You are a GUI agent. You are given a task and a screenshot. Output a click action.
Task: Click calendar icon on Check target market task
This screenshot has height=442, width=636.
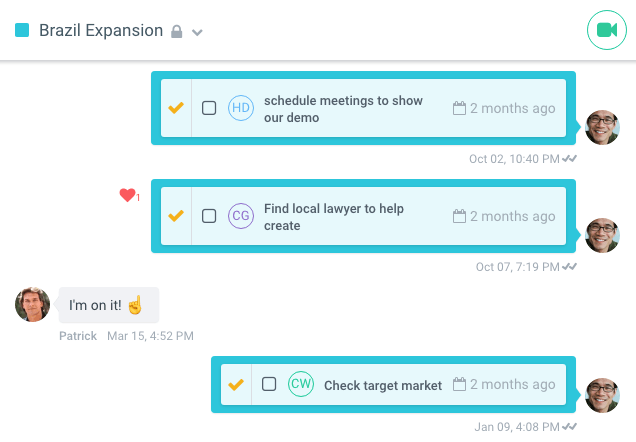coord(460,385)
